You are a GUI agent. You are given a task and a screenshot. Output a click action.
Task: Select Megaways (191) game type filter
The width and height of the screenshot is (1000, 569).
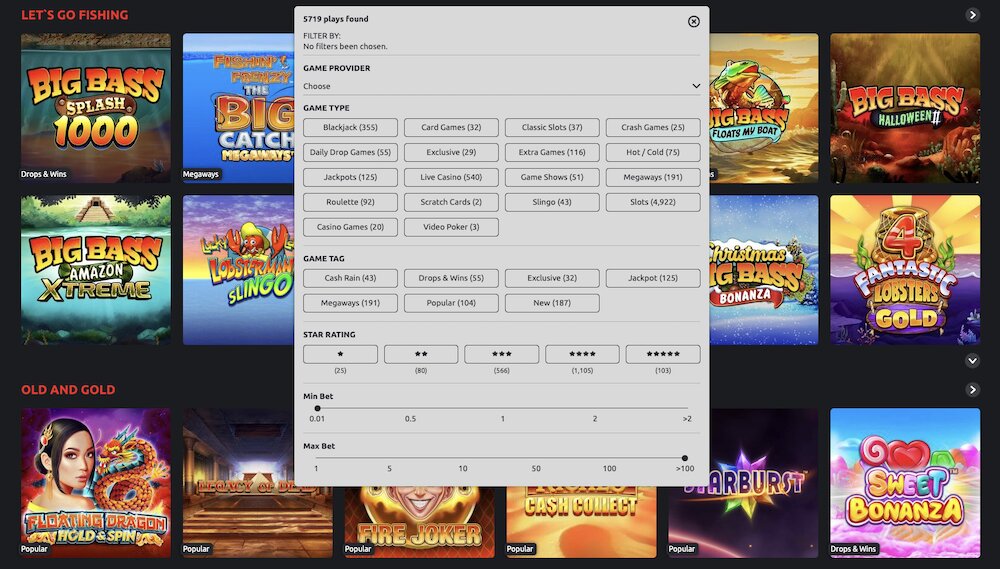pyautogui.click(x=653, y=177)
